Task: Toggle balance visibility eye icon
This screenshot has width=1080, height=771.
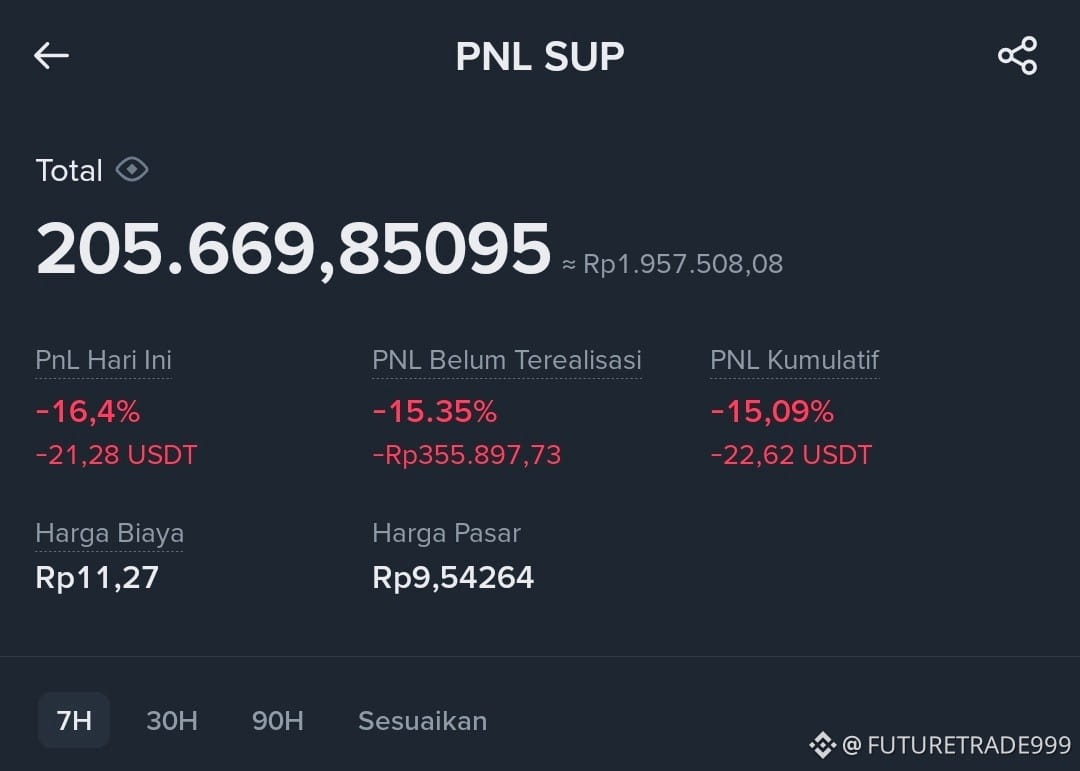Action: [x=132, y=169]
